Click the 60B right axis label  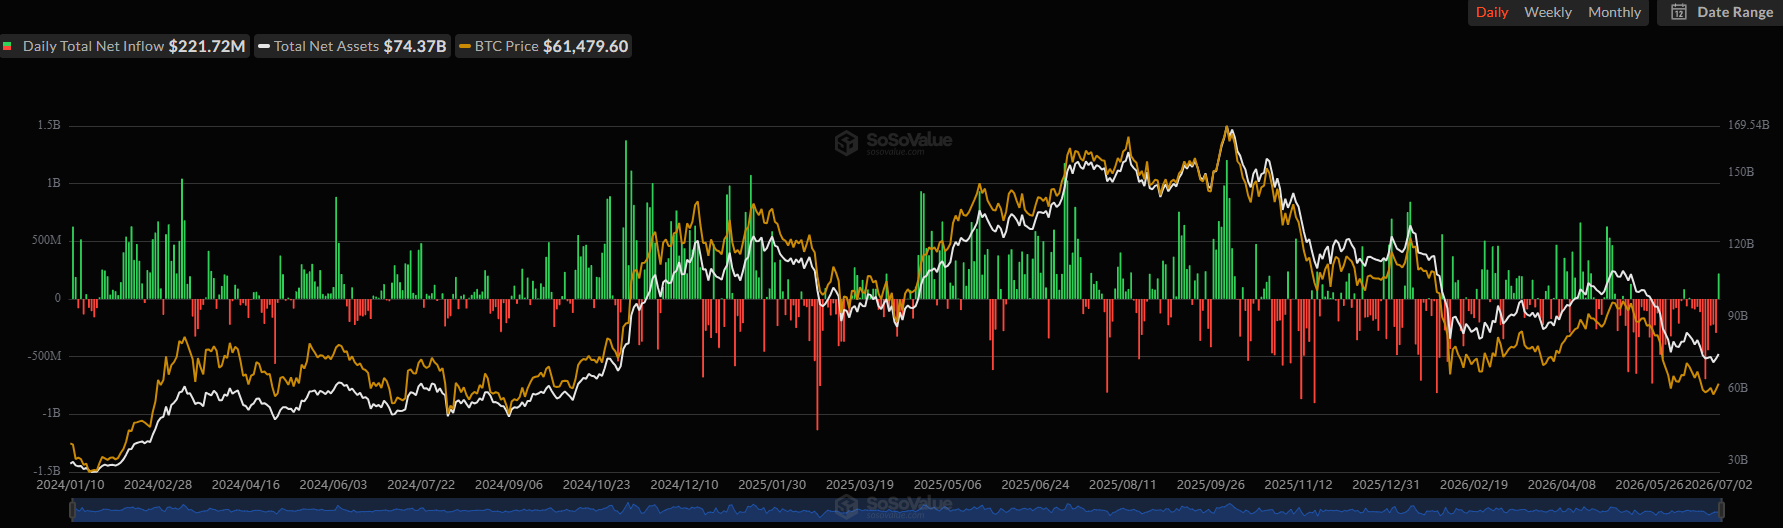tap(1738, 388)
